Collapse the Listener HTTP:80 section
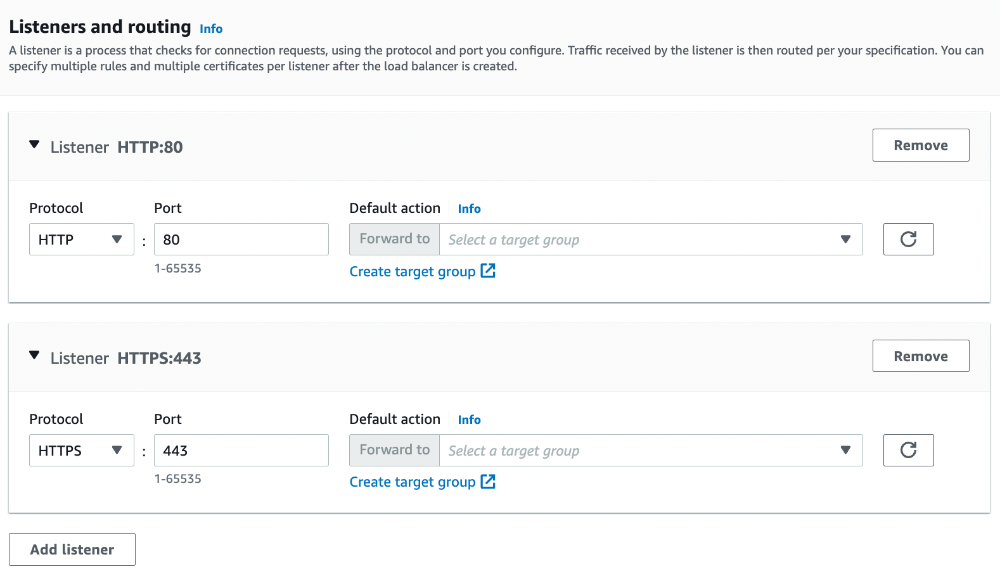1000x577 pixels. (34, 145)
